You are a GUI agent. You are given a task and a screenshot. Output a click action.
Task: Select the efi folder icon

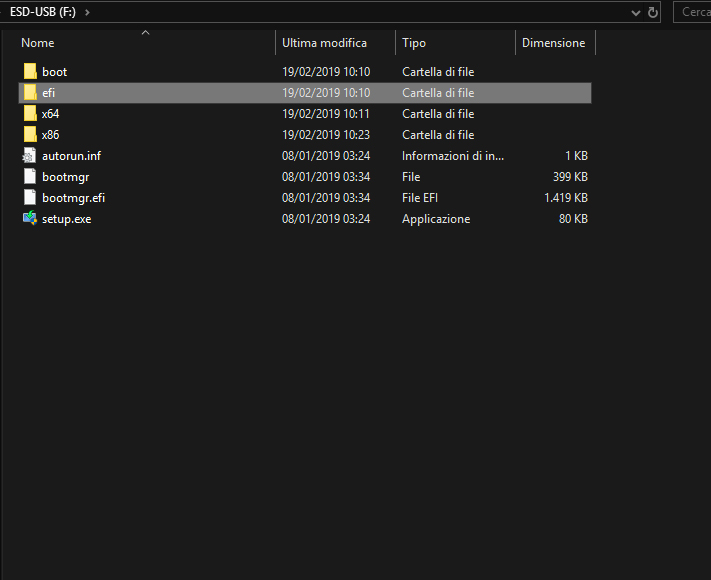coord(30,93)
